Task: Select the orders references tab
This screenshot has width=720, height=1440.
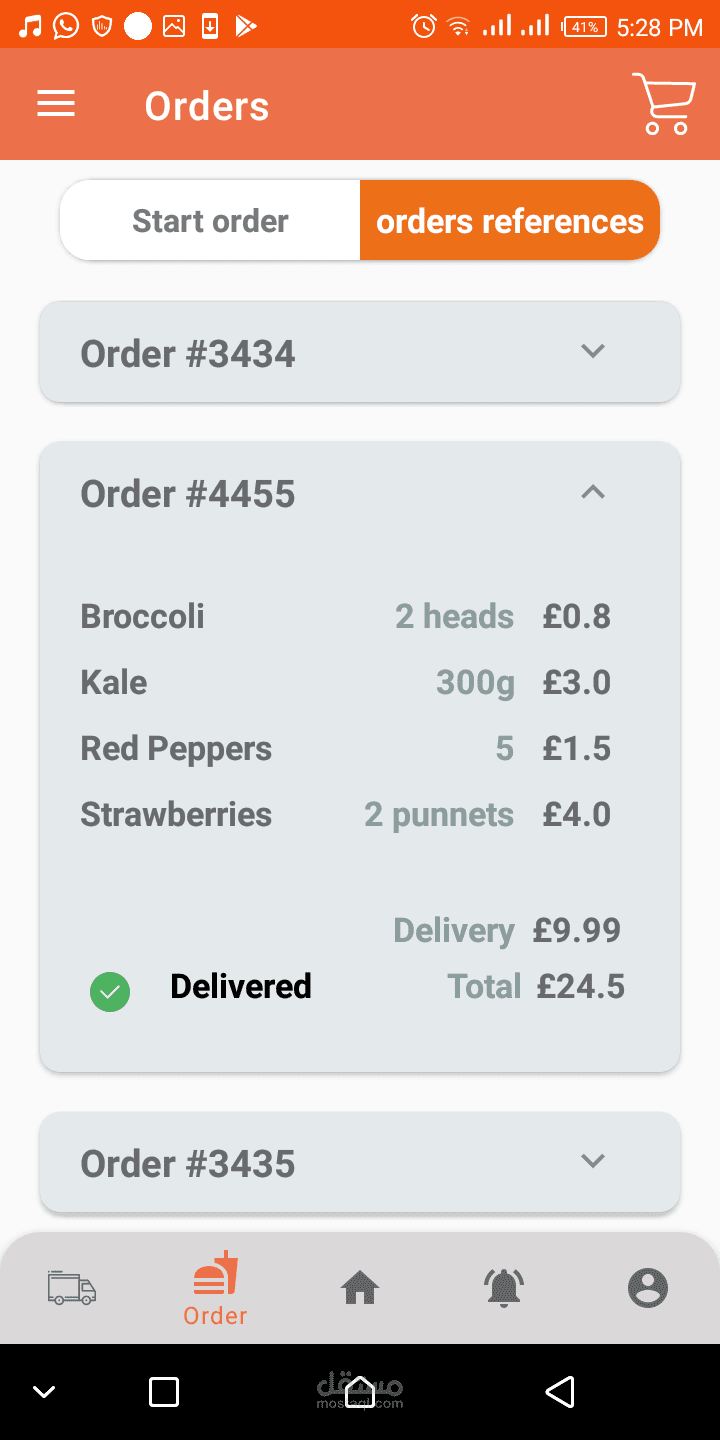Action: (x=510, y=221)
